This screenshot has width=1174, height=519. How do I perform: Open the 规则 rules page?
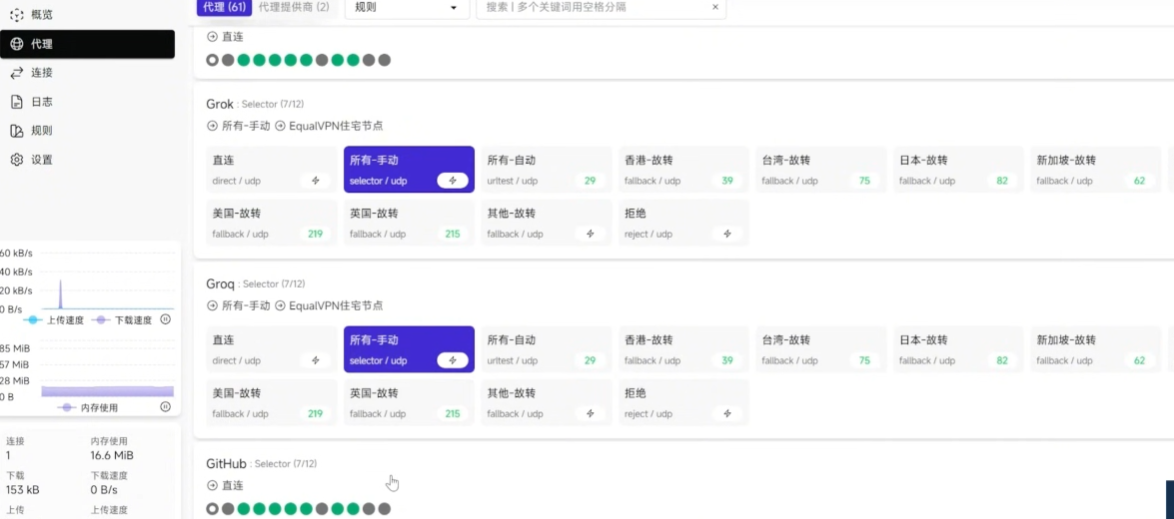(88, 131)
